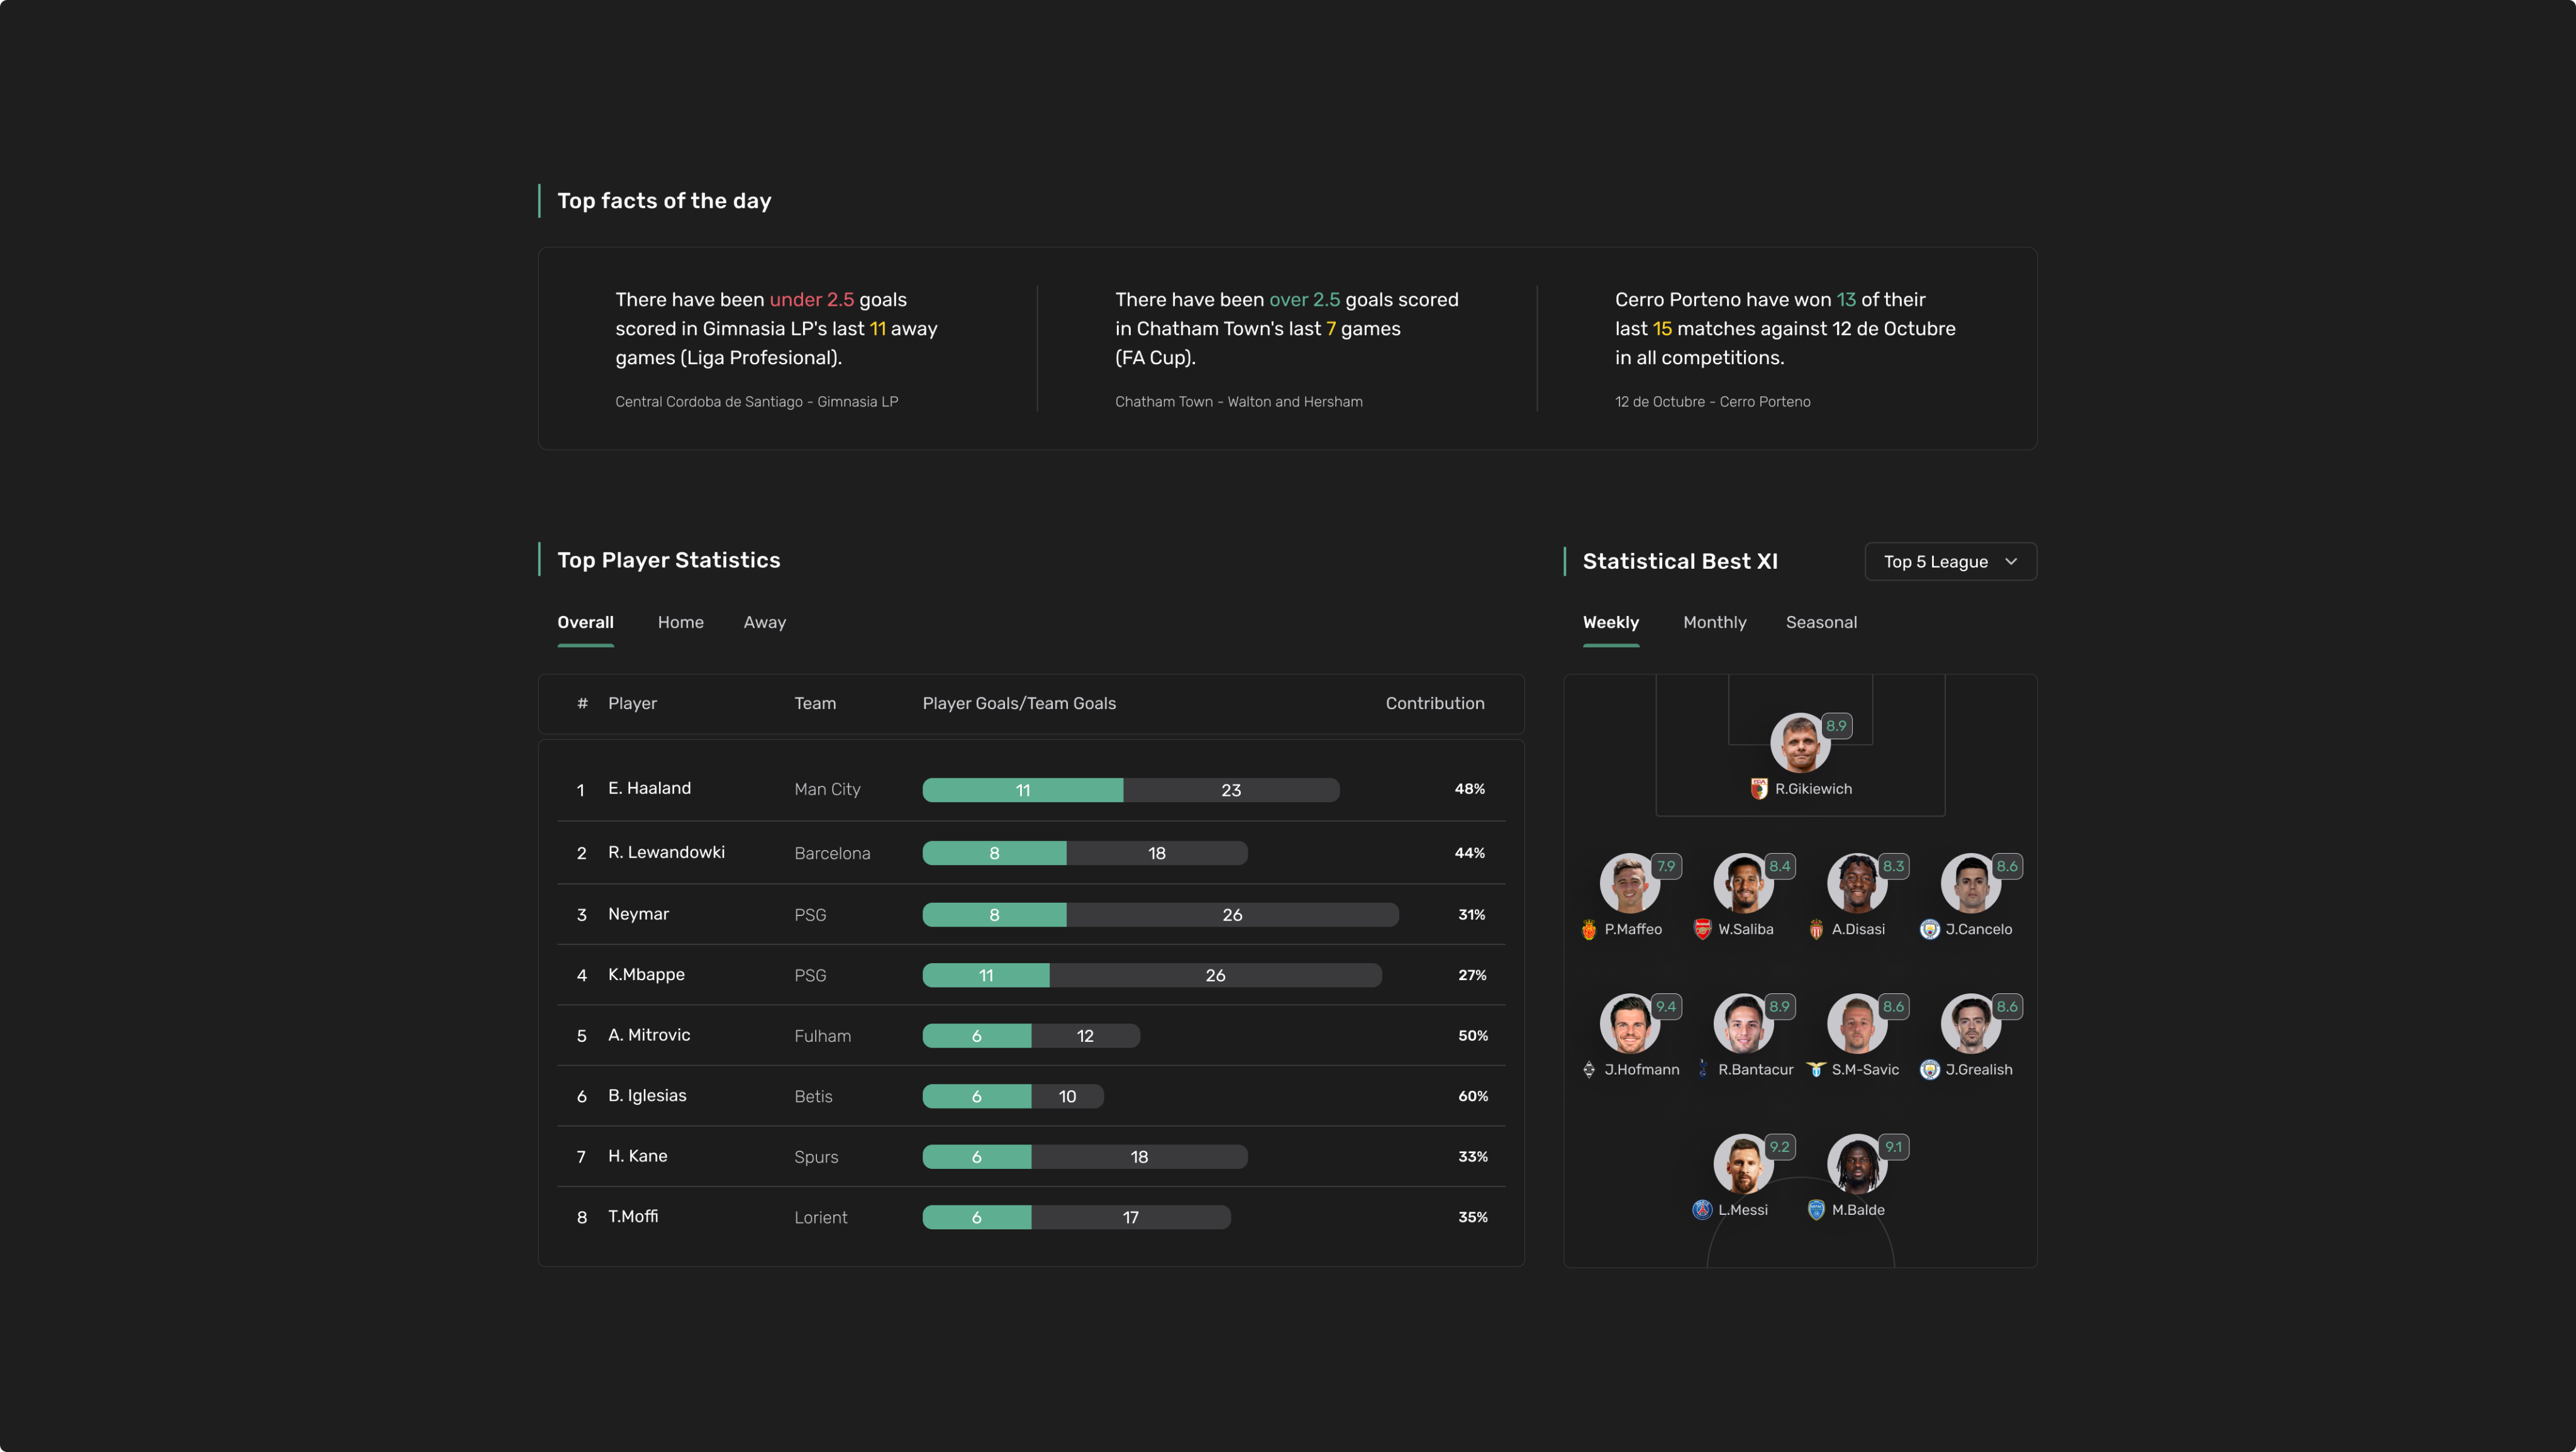
Task: Click R.Gikiewich's club crest icon
Action: coord(1759,789)
